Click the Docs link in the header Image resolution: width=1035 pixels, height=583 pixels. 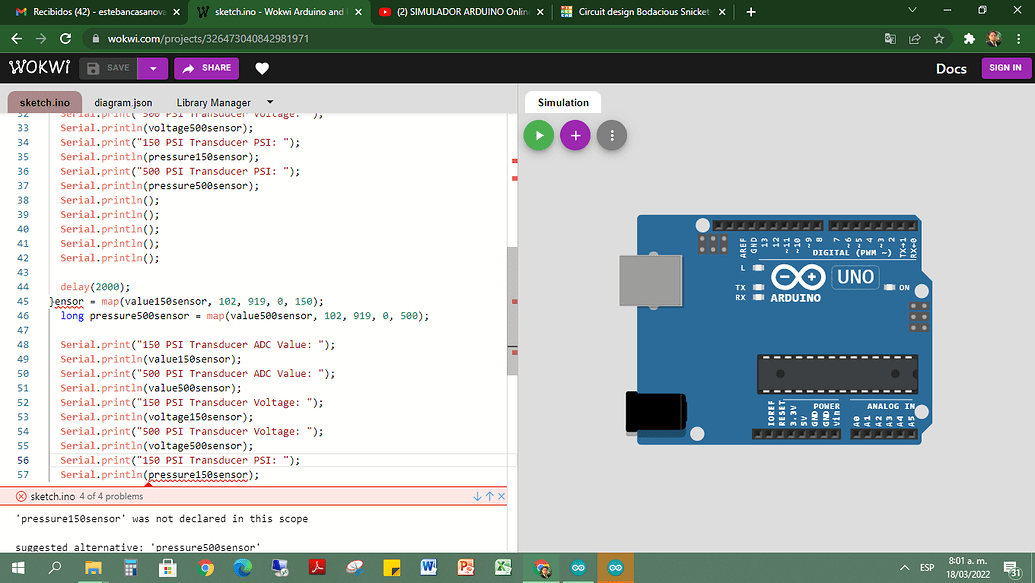[x=950, y=68]
